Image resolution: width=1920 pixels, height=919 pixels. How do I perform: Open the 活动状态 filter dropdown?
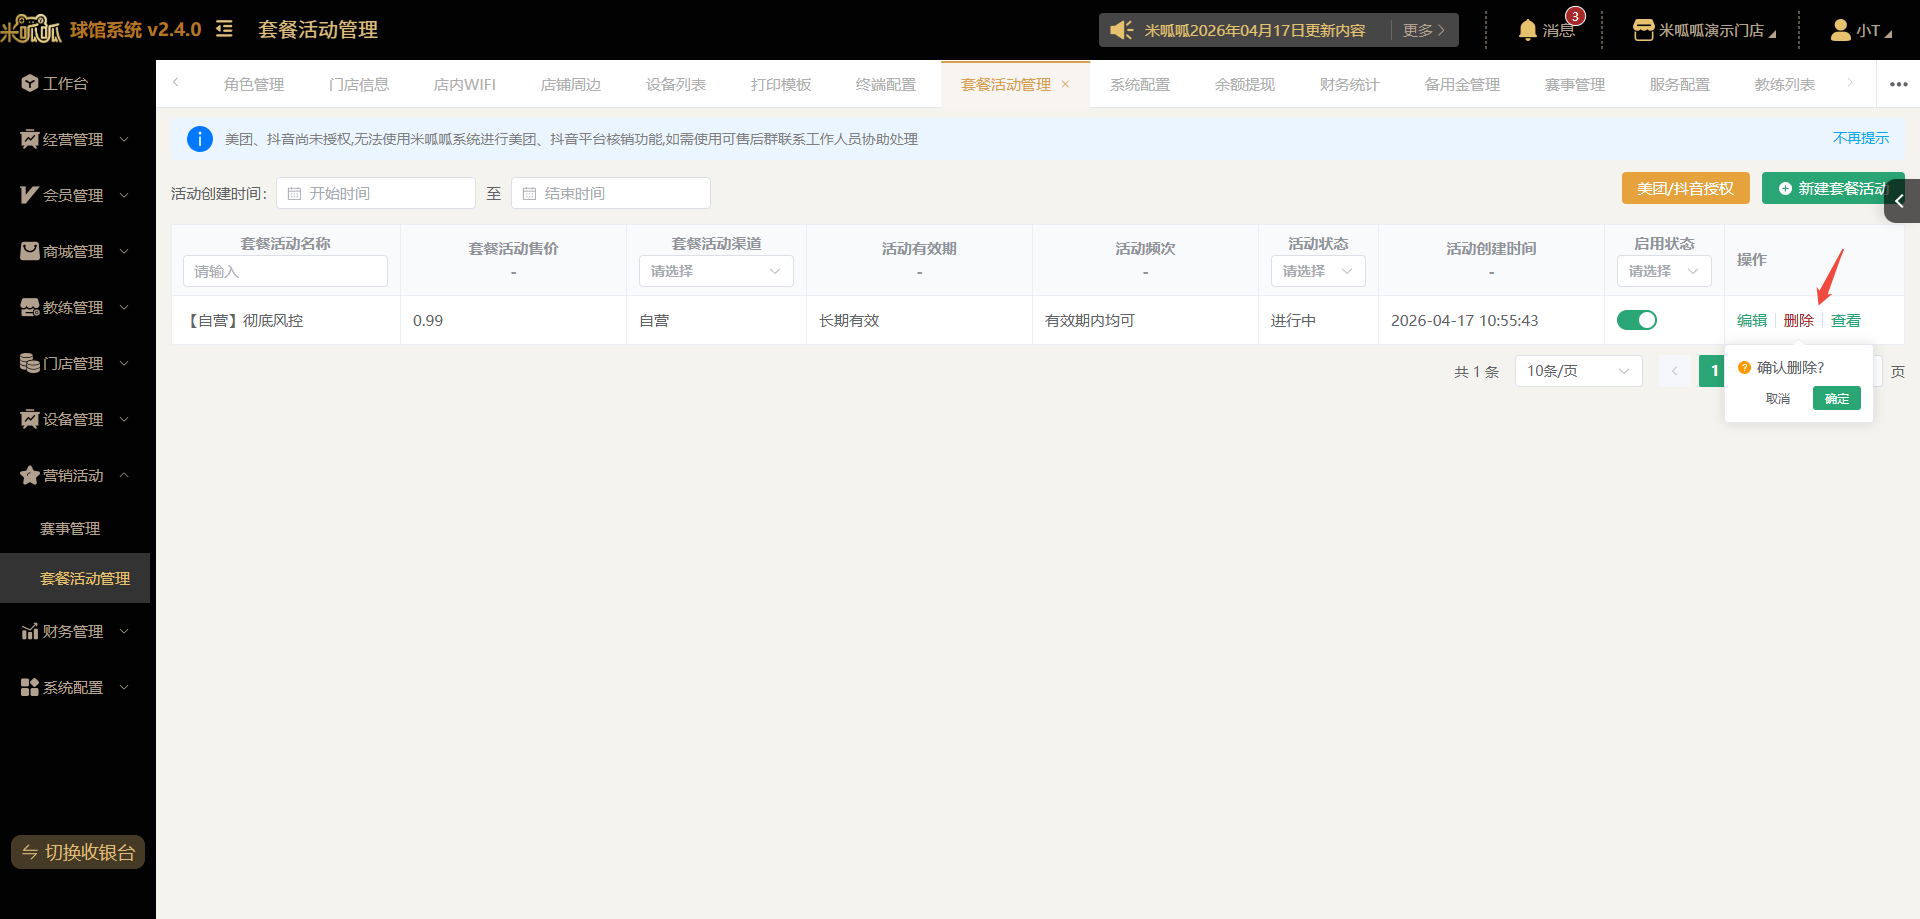tap(1318, 271)
